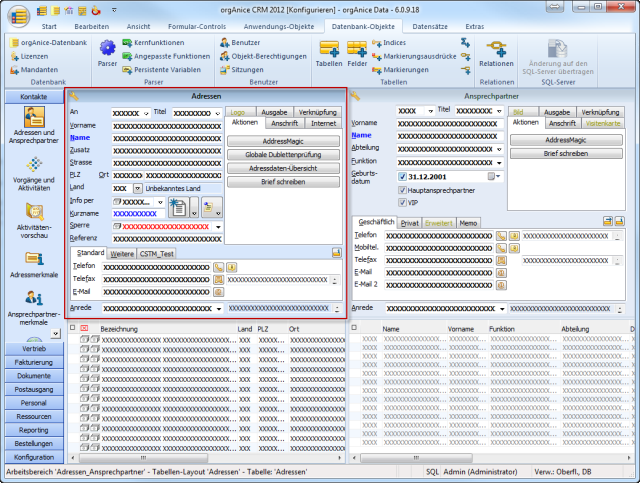Click the Adressdaten-Übersicht button
The image size is (640, 483).
click(x=283, y=168)
